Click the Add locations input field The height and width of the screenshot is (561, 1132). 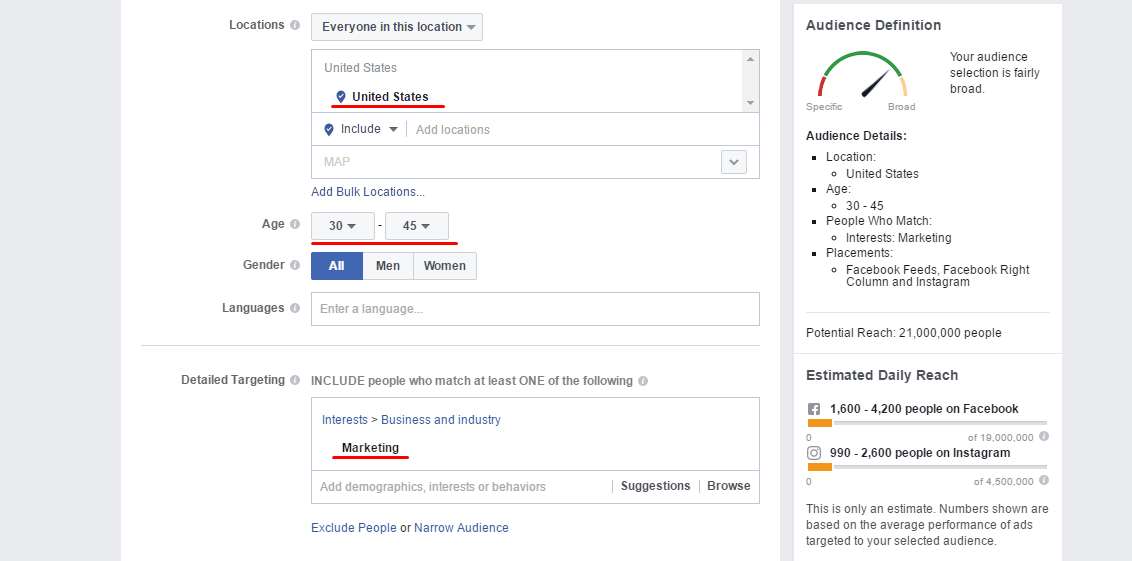coord(582,130)
